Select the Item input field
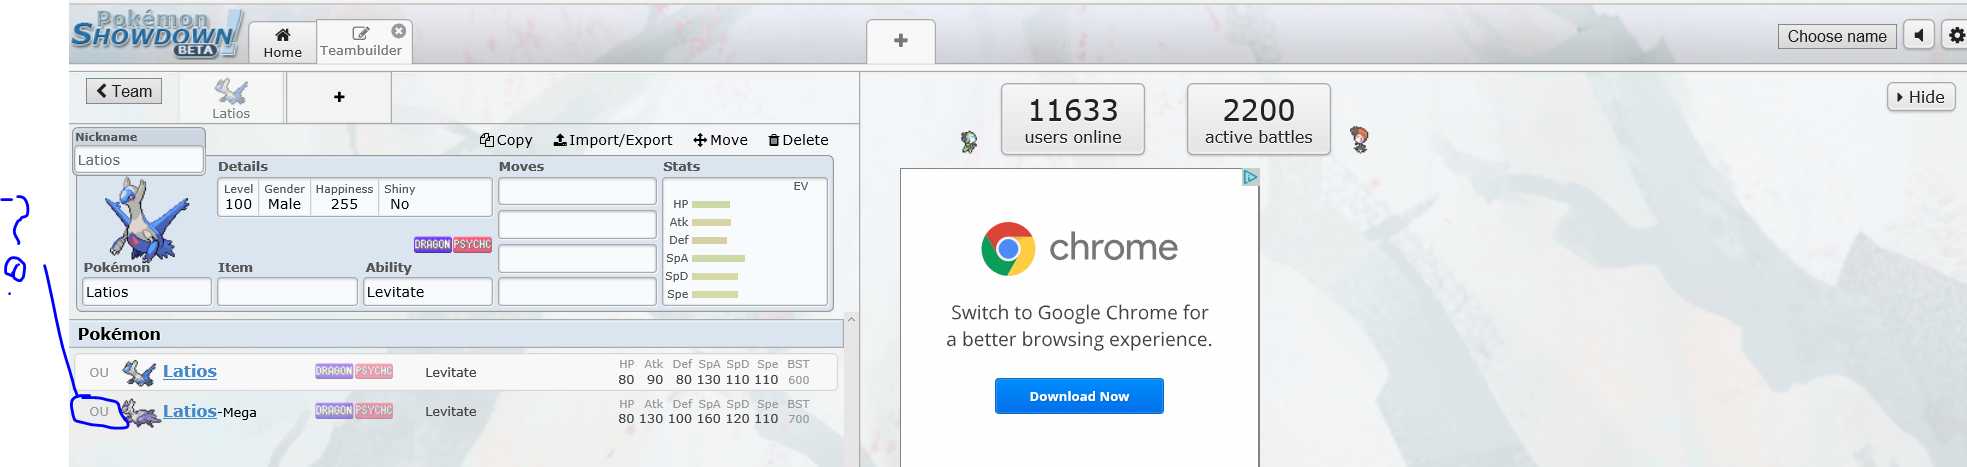1967x467 pixels. pyautogui.click(x=287, y=292)
